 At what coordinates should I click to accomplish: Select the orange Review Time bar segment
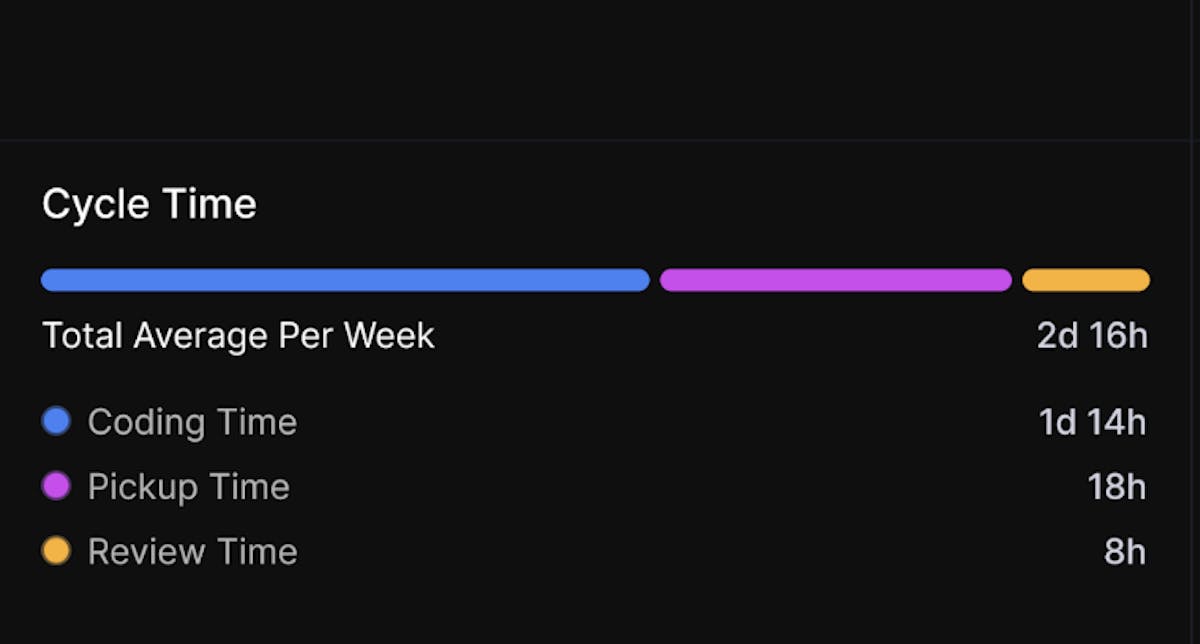[1086, 280]
